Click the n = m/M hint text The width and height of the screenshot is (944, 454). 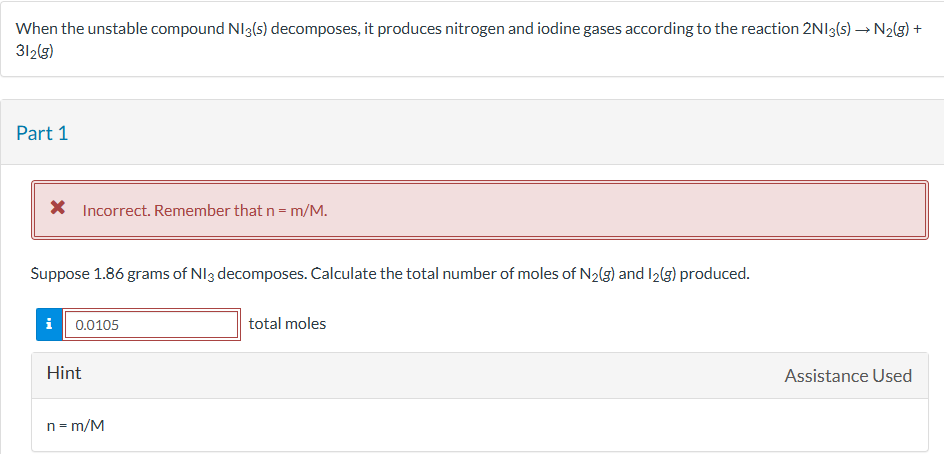[76, 426]
